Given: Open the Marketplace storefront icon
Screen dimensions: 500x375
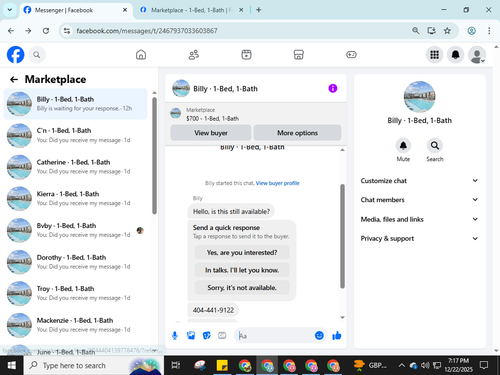Looking at the screenshot, I should click(x=299, y=55).
